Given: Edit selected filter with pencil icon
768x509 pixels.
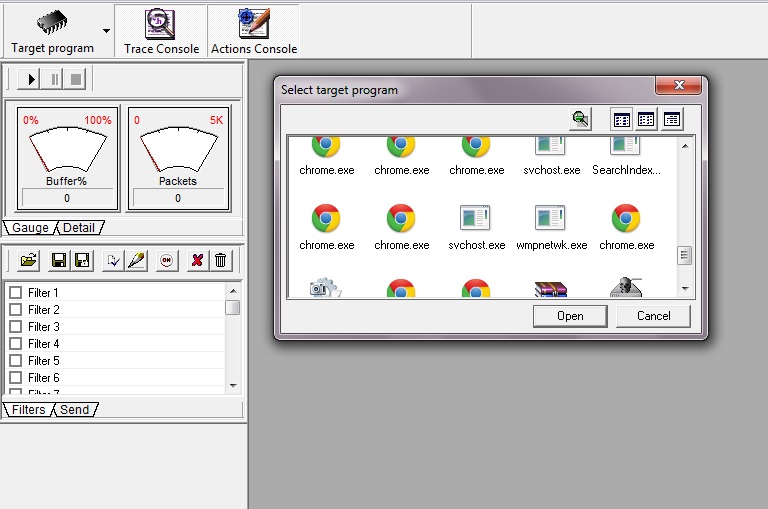Looking at the screenshot, I should click(x=136, y=261).
